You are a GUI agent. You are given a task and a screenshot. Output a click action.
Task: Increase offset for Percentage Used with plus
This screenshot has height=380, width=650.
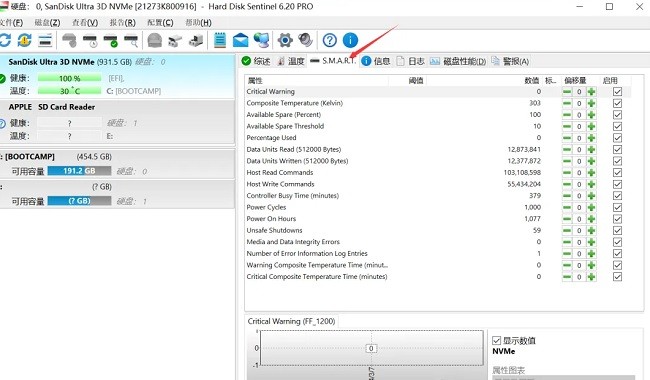[592, 138]
